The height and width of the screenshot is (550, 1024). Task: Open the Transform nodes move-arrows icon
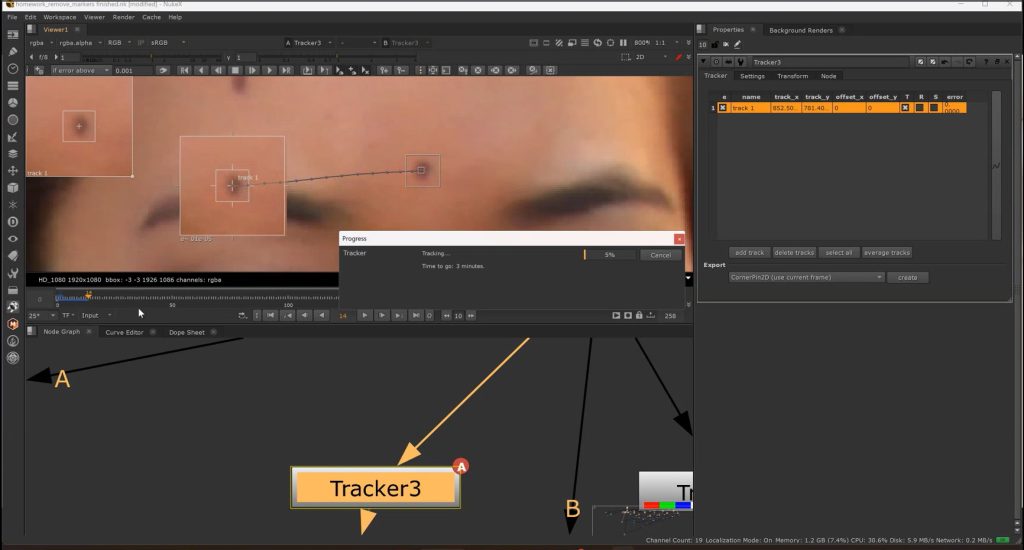pyautogui.click(x=12, y=170)
